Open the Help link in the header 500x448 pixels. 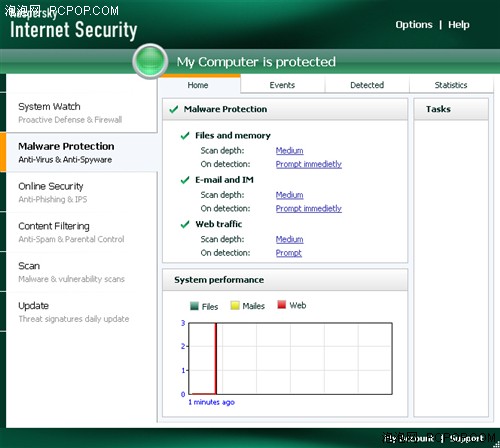tap(459, 25)
